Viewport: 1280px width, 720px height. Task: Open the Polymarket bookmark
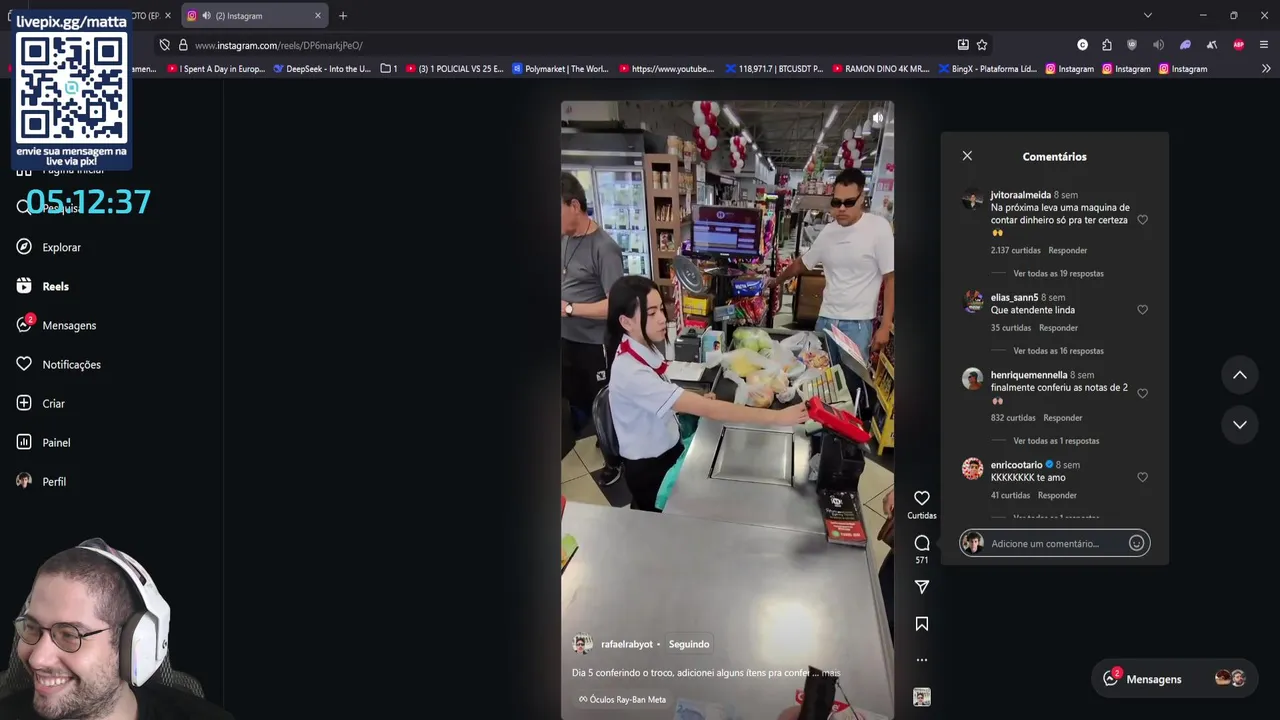tap(560, 69)
